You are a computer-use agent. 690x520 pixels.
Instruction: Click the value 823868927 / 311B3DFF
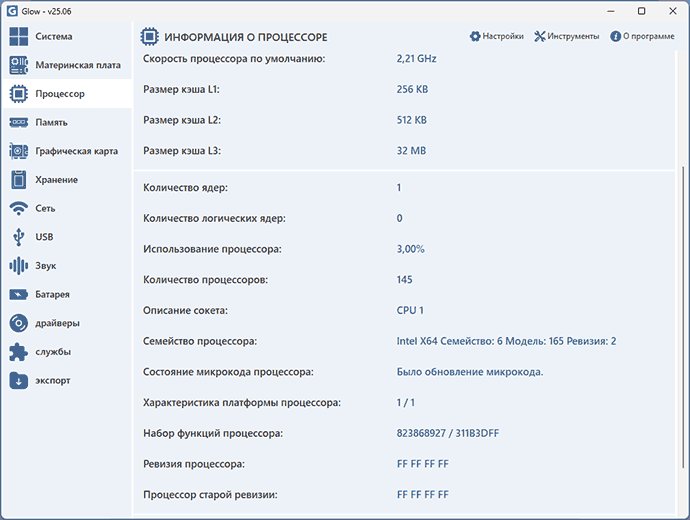[448, 433]
